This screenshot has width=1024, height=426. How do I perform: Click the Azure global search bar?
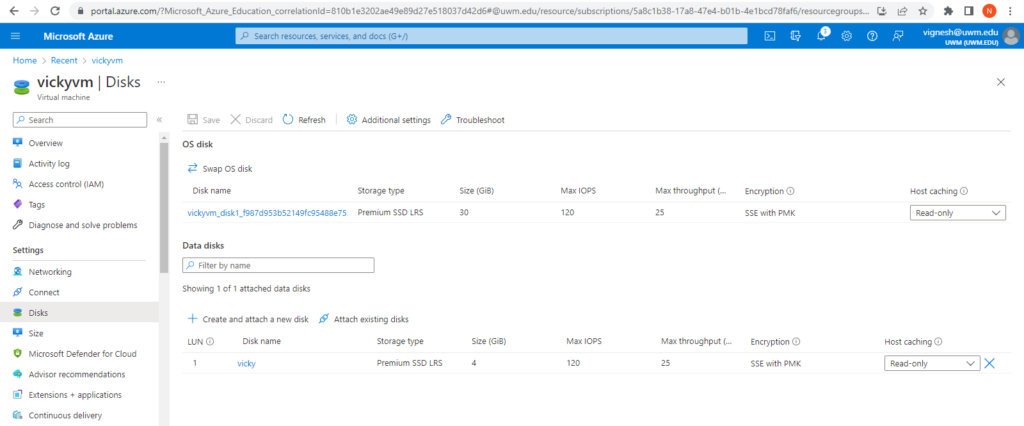point(491,37)
